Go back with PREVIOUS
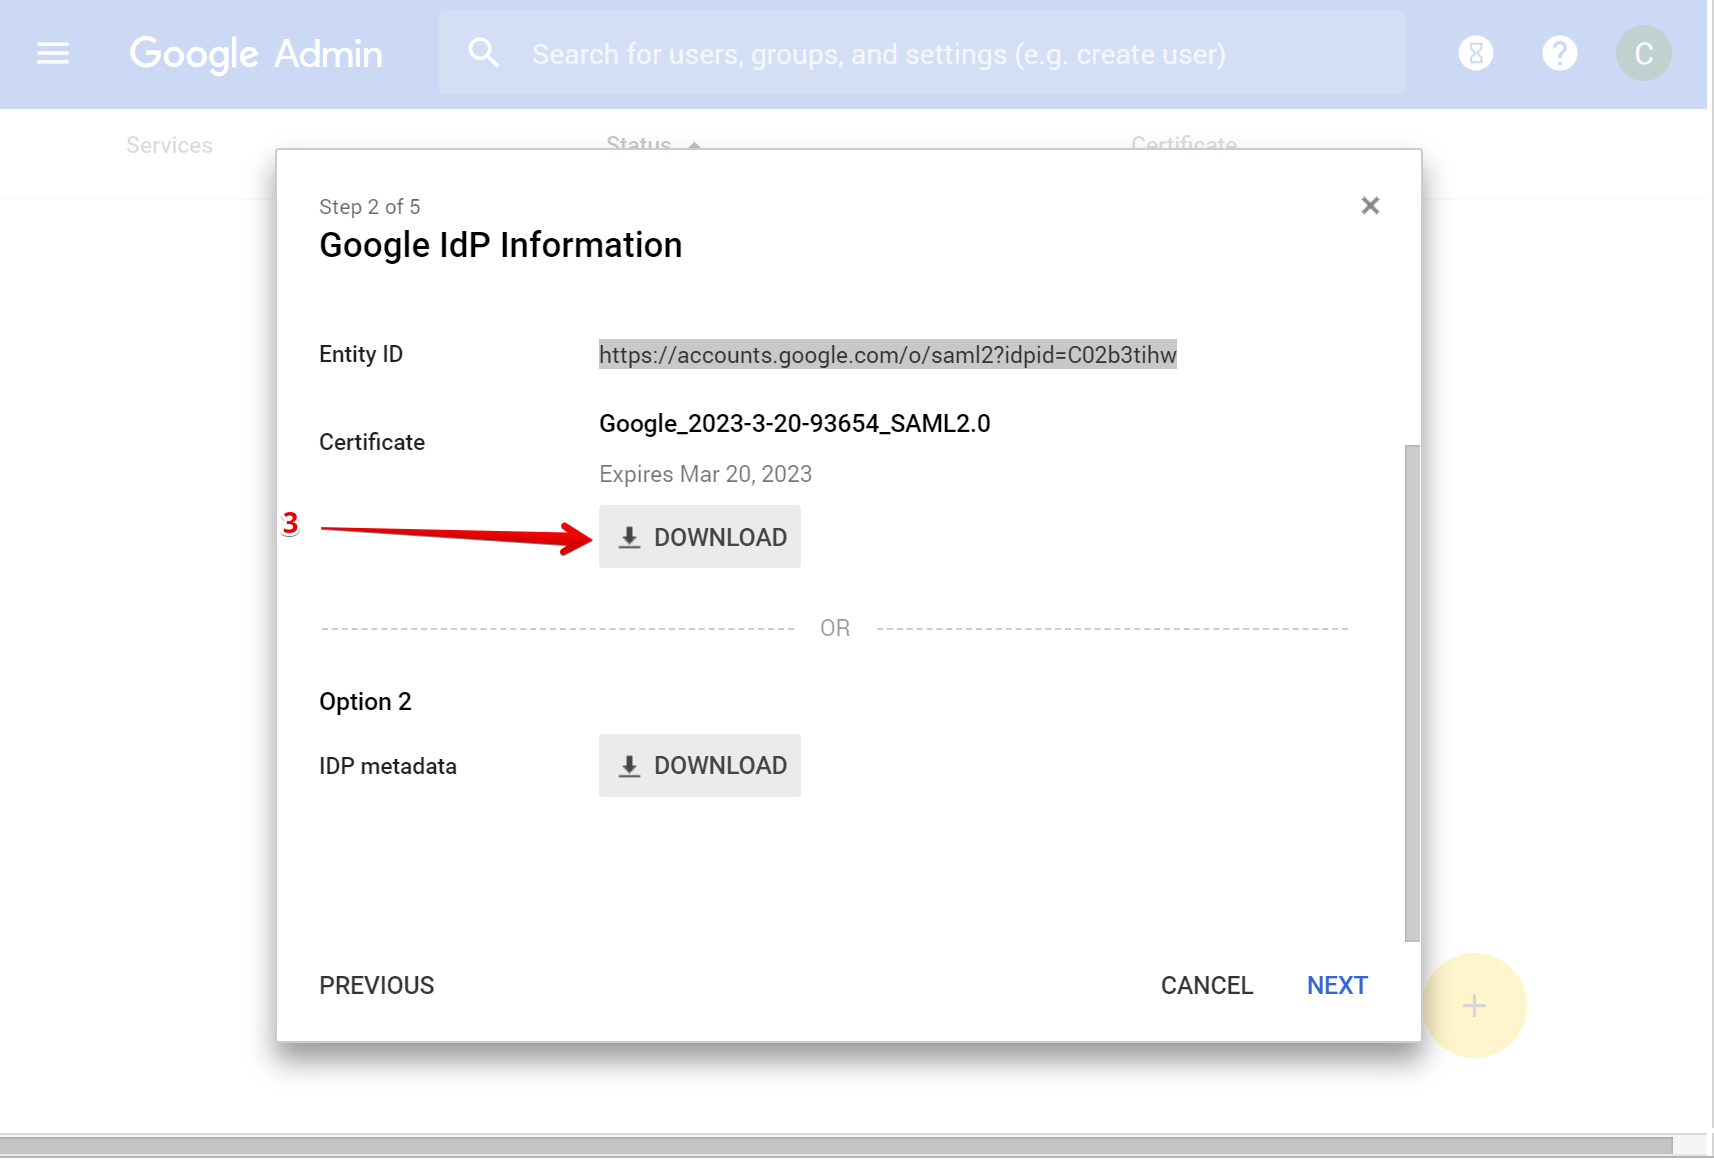This screenshot has width=1714, height=1160. (x=376, y=985)
